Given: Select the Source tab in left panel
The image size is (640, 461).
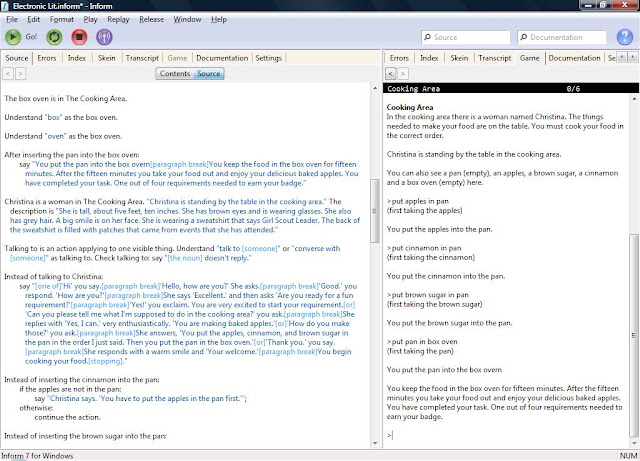Looking at the screenshot, I should click(17, 58).
